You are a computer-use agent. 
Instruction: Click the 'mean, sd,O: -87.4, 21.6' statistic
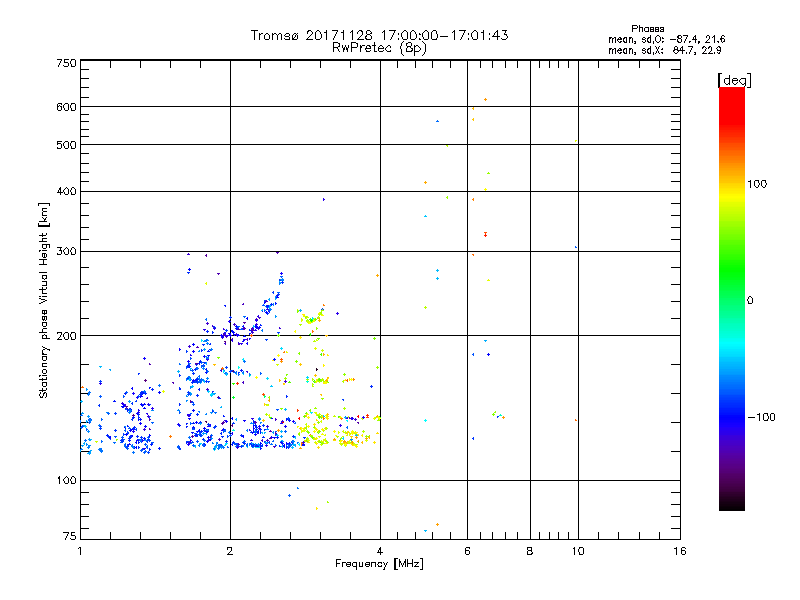coord(666,39)
